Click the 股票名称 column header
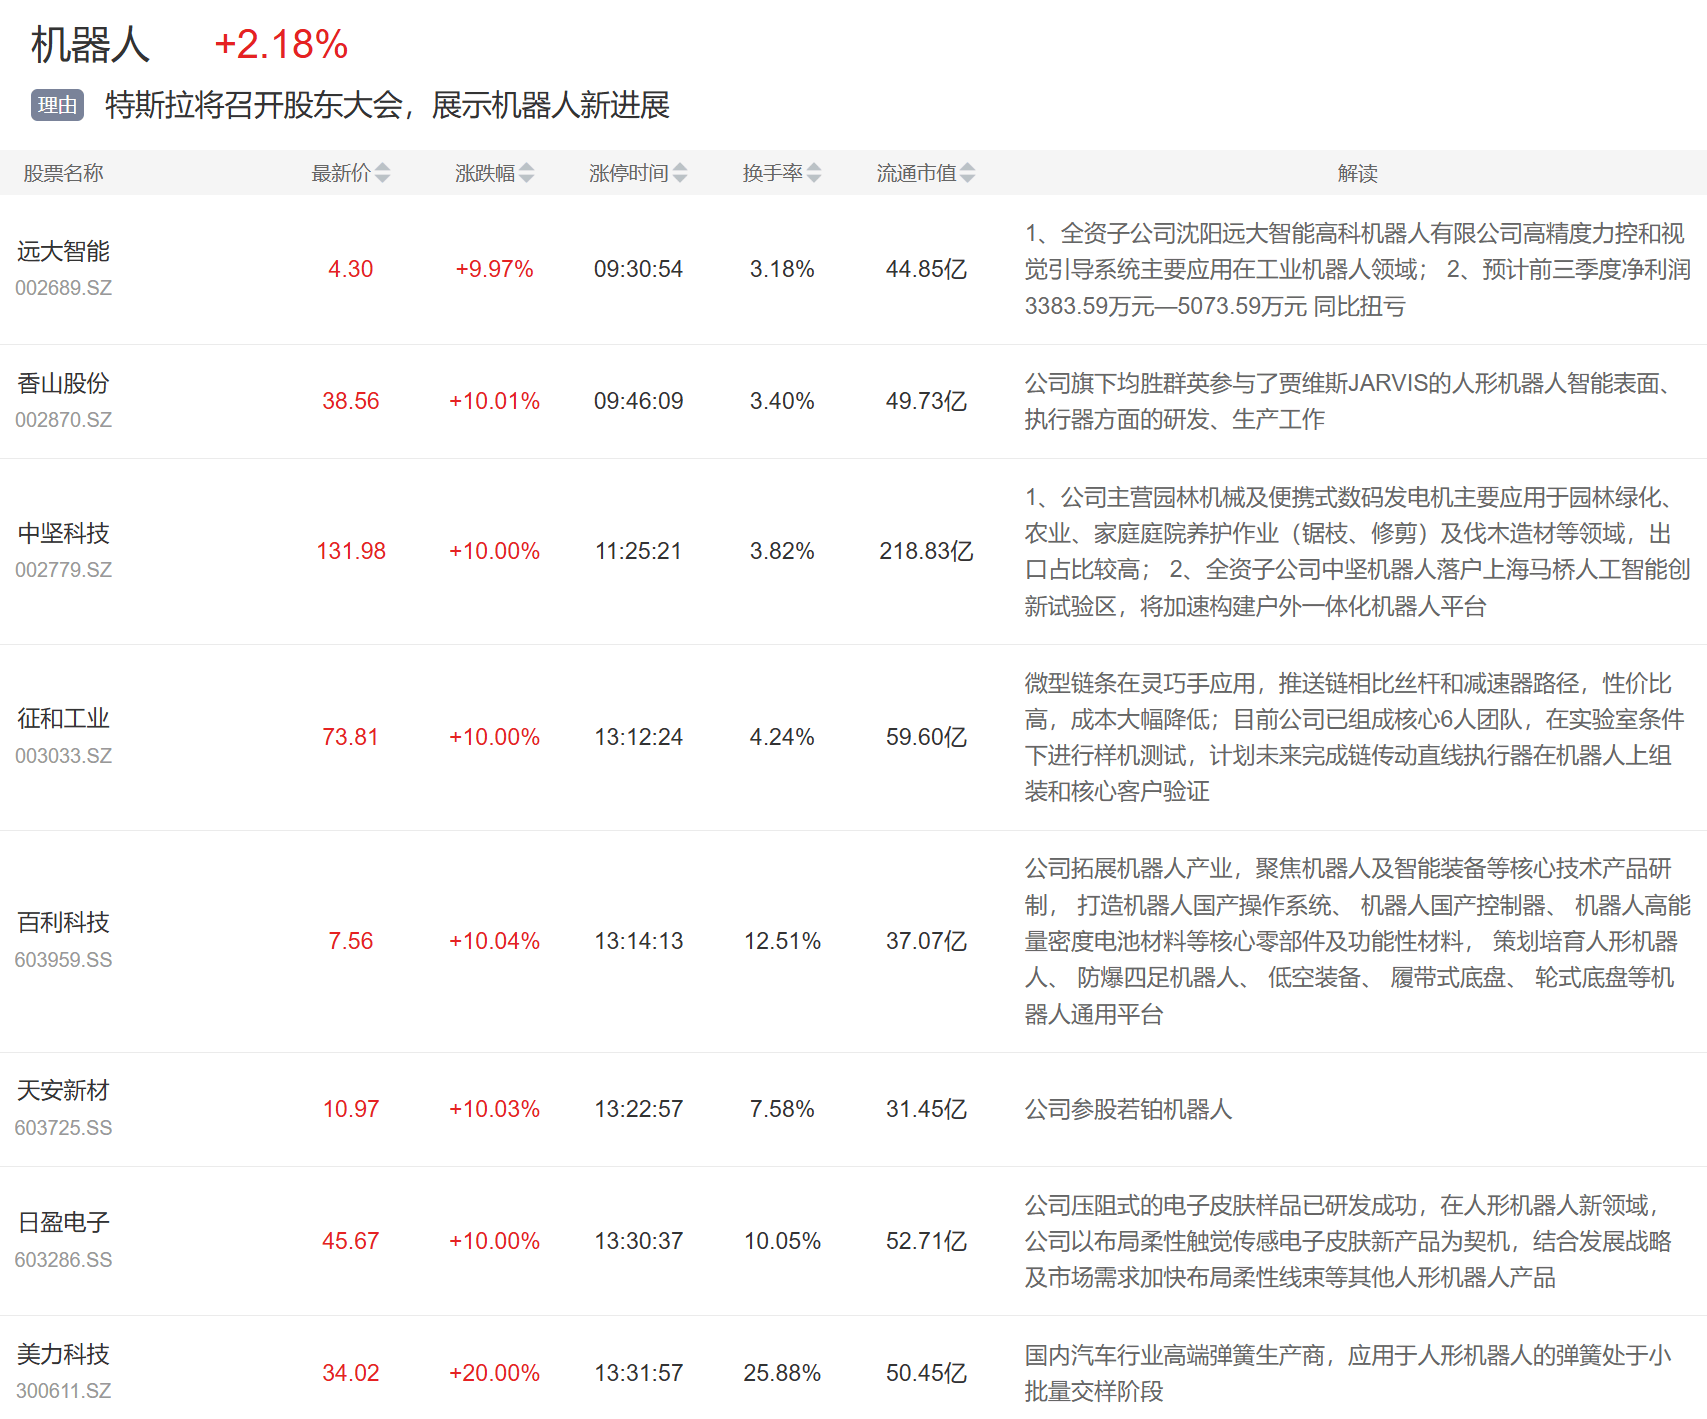The height and width of the screenshot is (1419, 1707). pos(63,173)
